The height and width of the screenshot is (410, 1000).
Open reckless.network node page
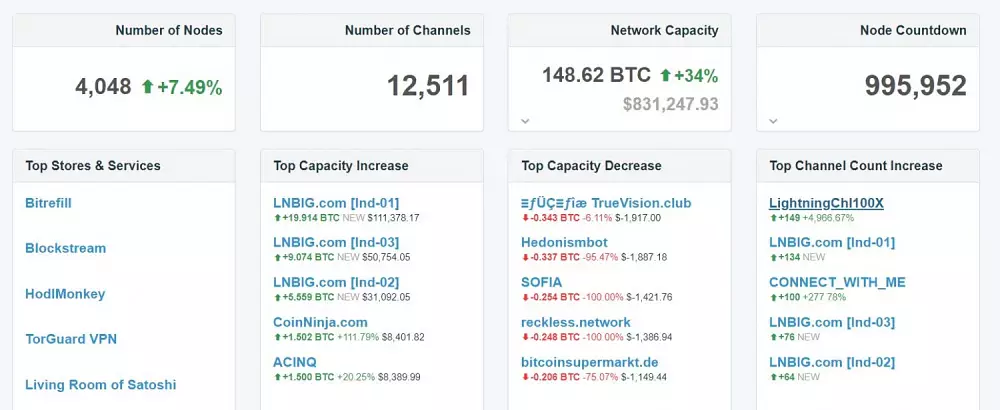(576, 322)
